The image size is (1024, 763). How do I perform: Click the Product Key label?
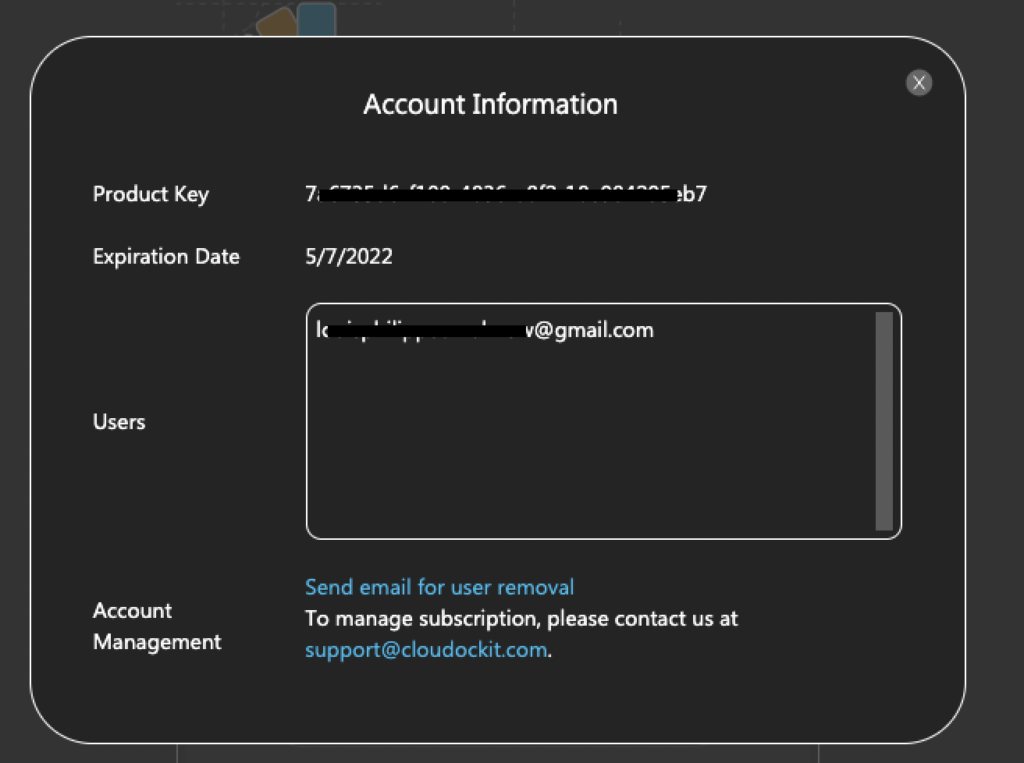[151, 194]
